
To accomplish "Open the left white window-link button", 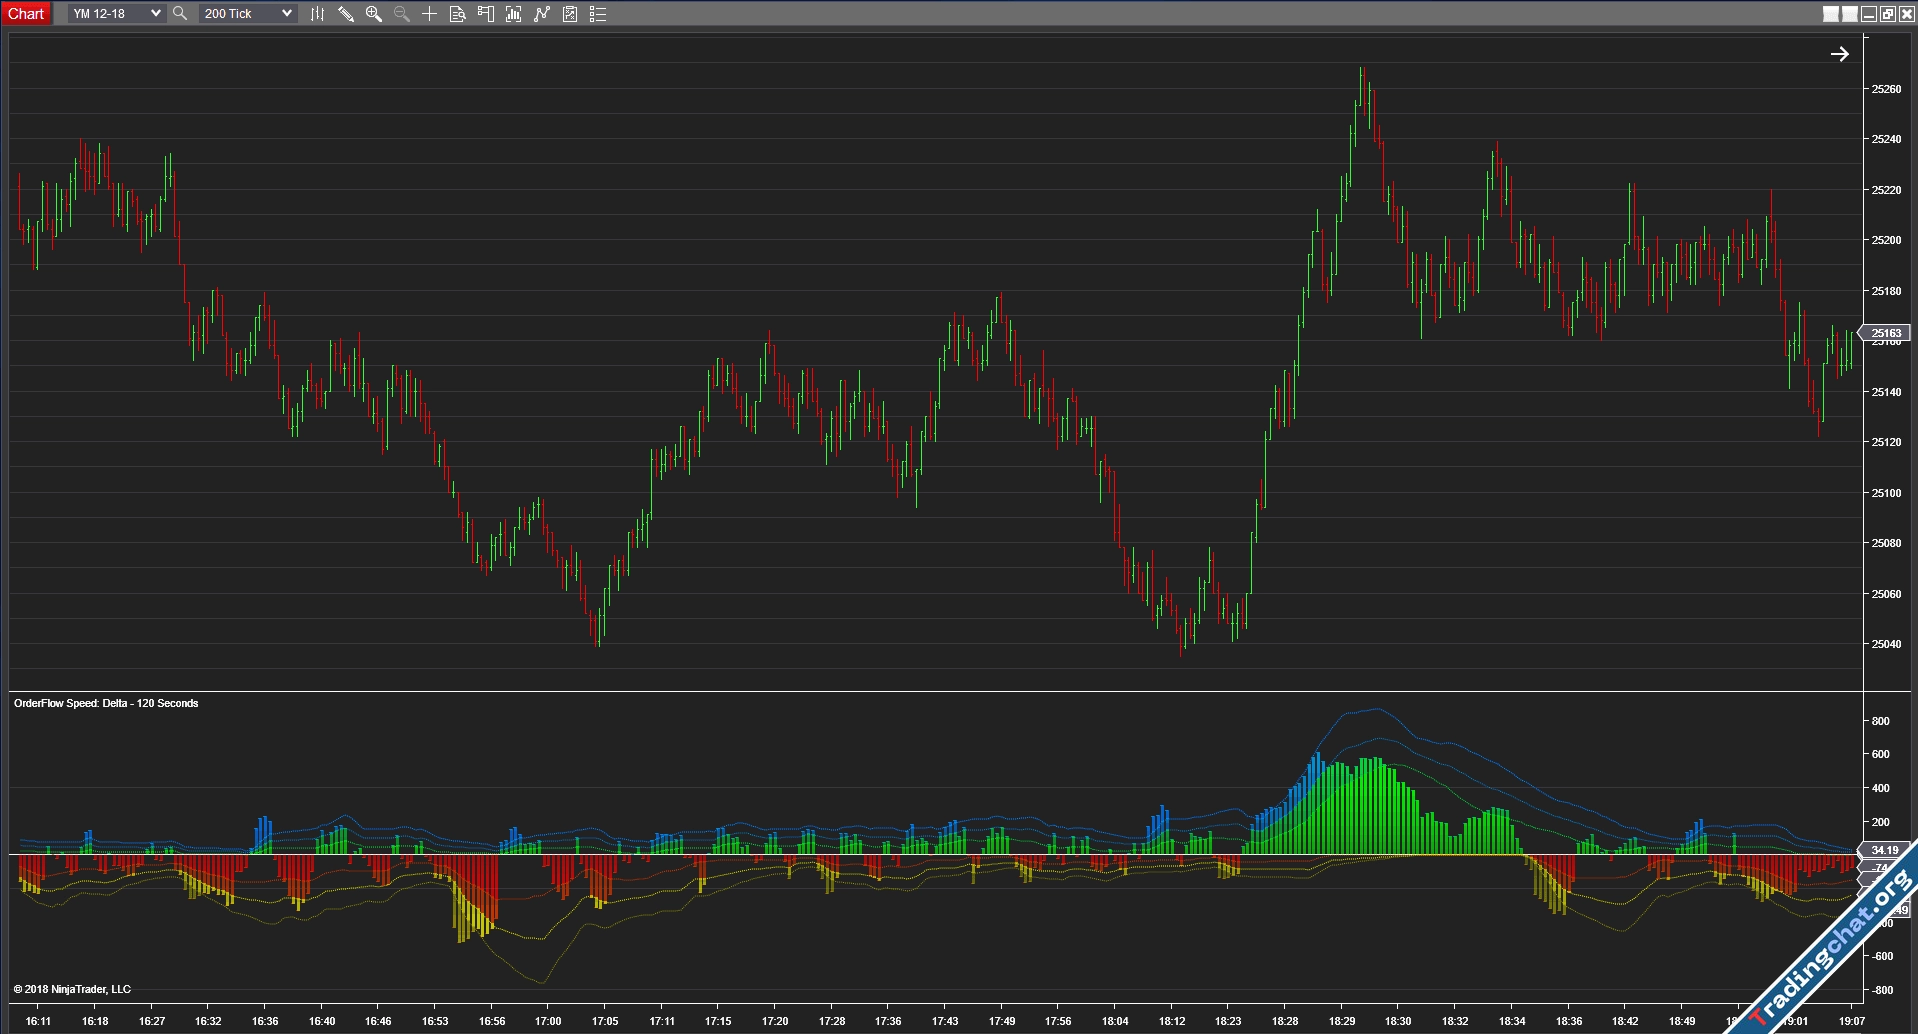I will point(1830,14).
